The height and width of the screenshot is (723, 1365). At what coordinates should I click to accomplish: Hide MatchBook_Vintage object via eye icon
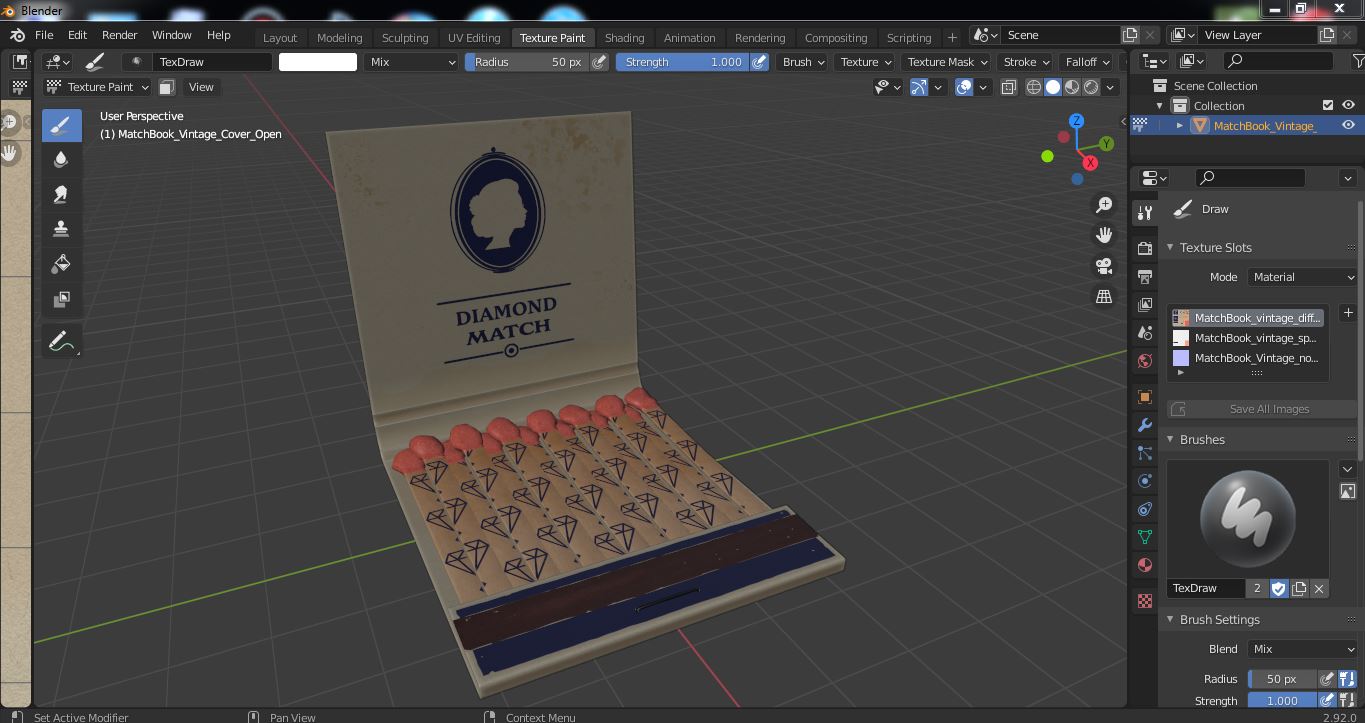click(x=1348, y=125)
